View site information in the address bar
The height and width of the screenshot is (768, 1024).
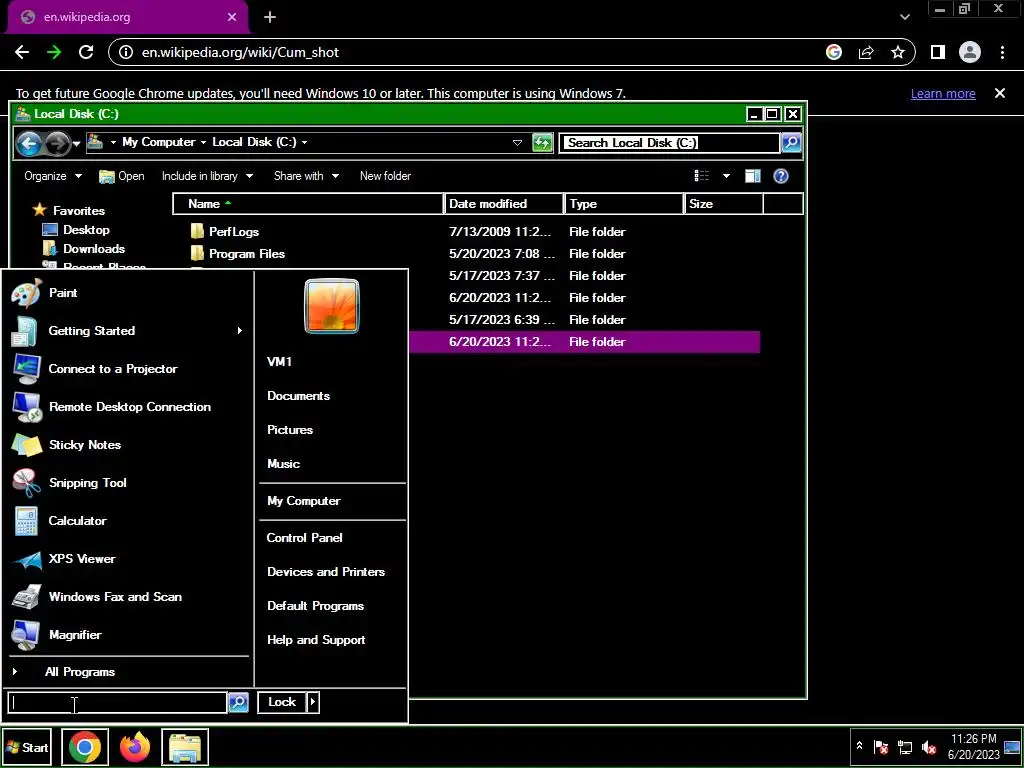coord(127,52)
